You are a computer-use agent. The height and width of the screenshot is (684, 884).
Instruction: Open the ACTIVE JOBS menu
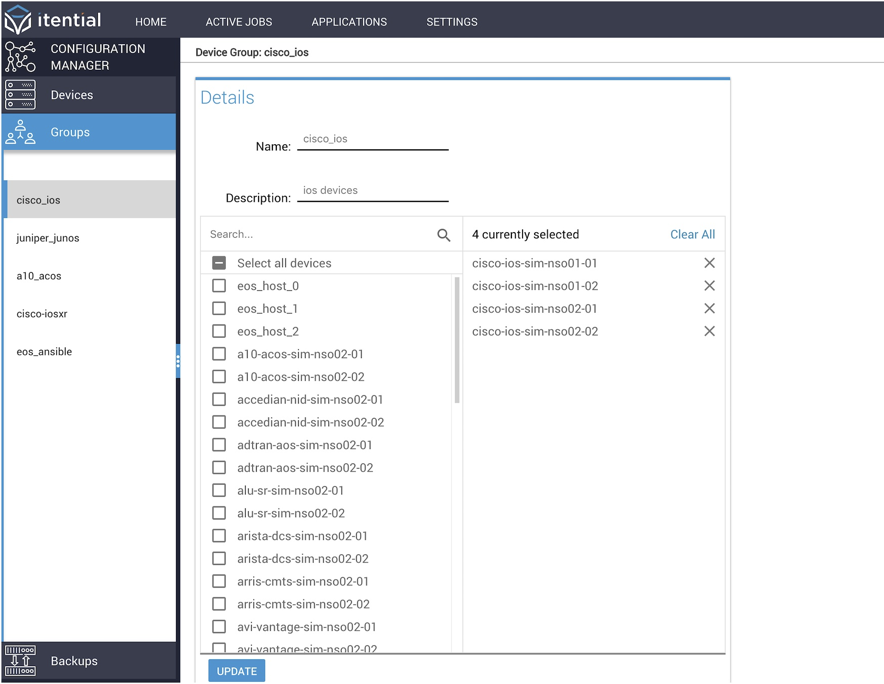pos(239,21)
